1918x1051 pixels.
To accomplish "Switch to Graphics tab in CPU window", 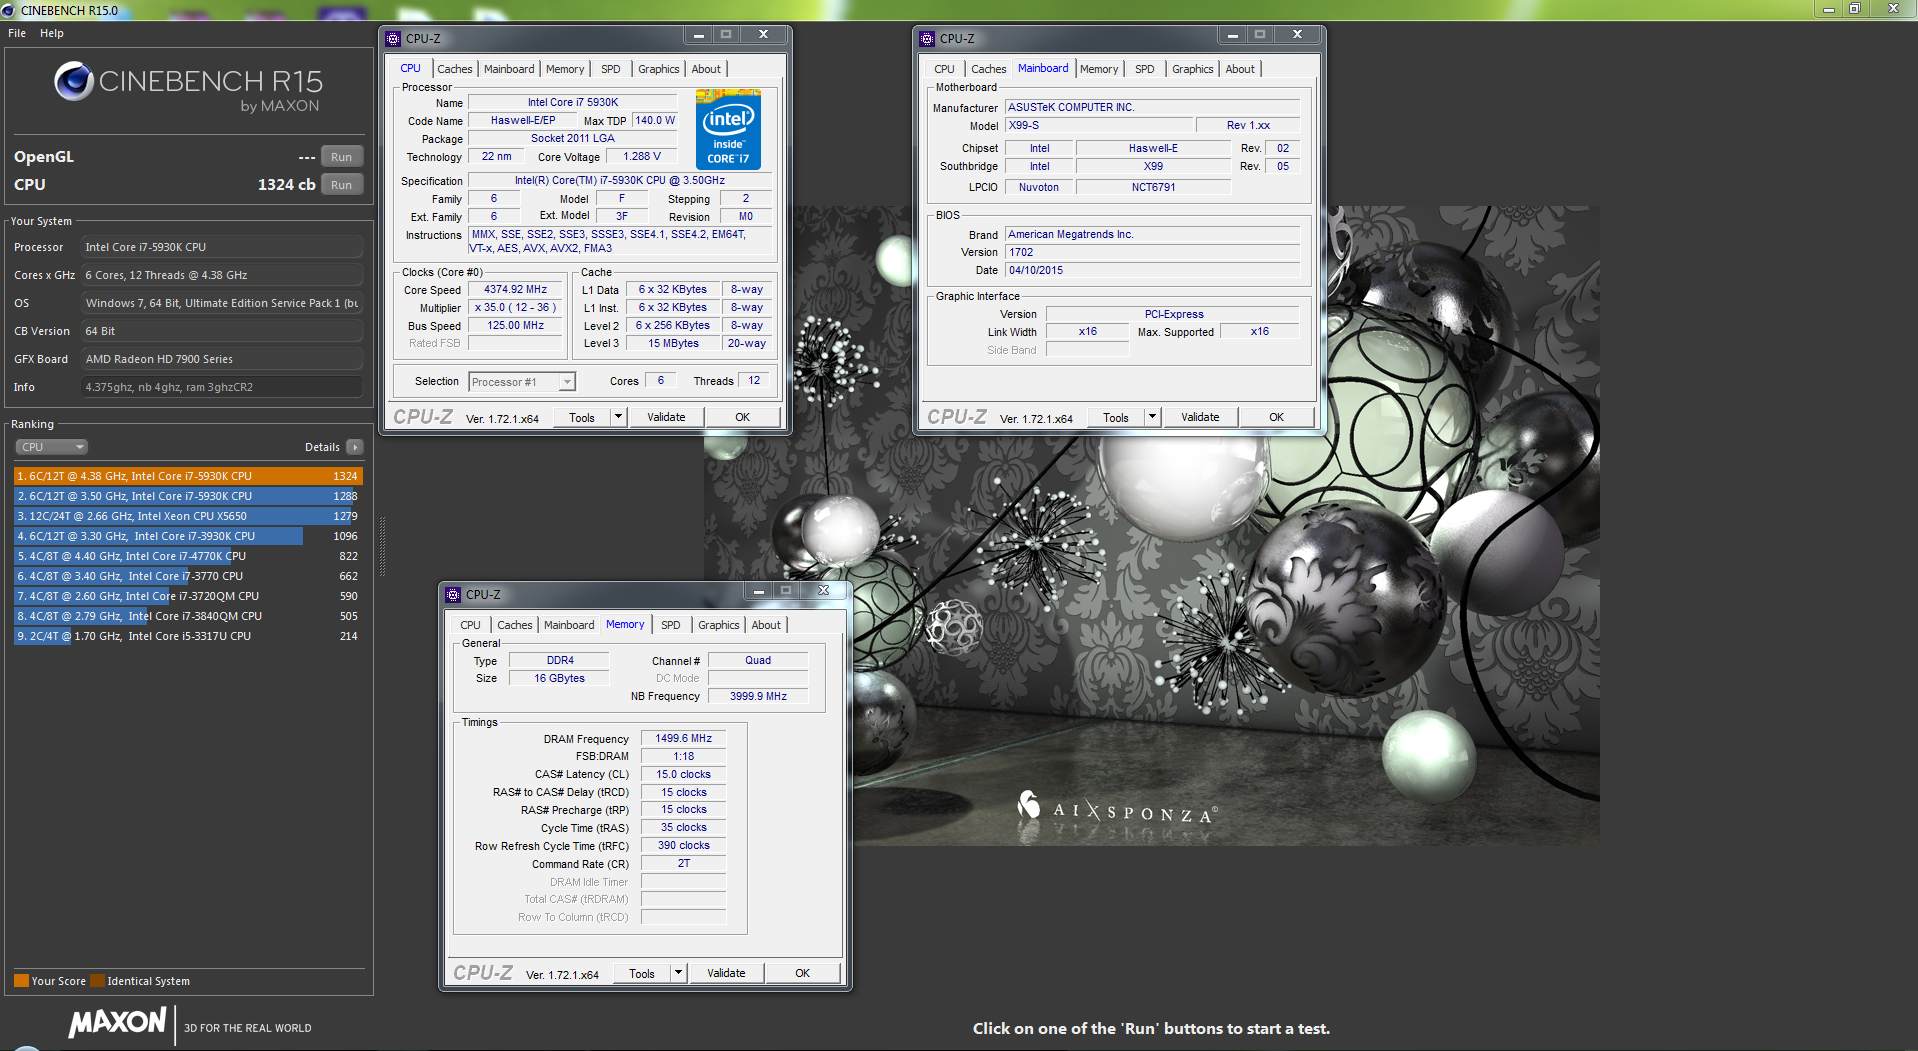I will (659, 69).
